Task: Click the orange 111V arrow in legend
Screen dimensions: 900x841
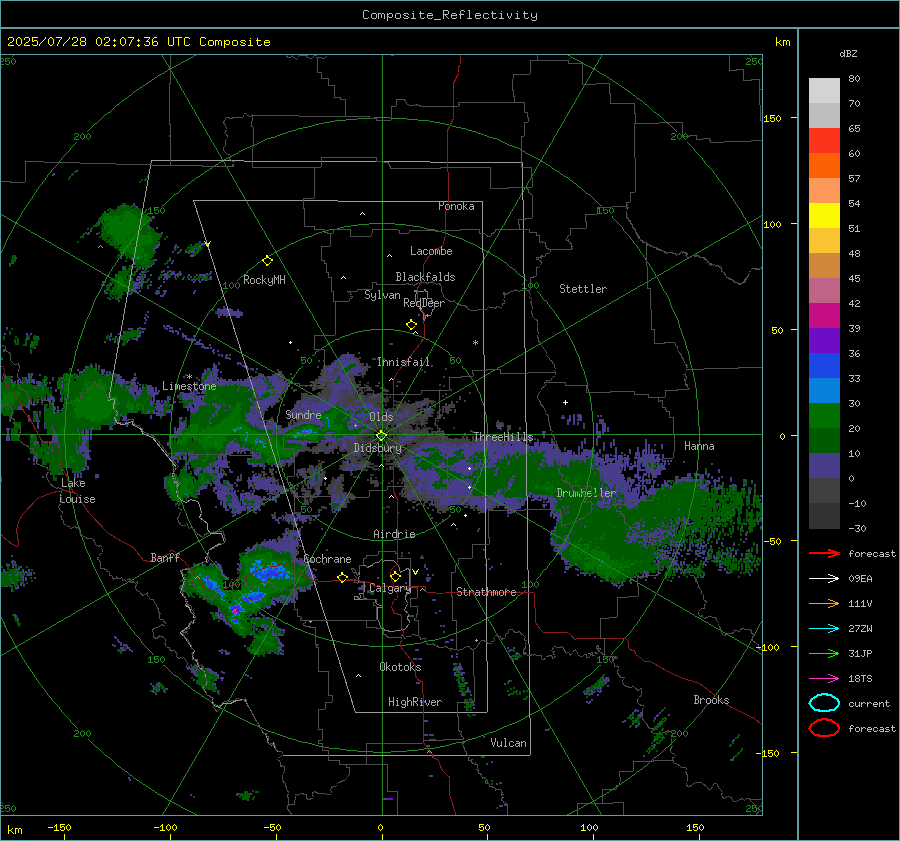Action: (825, 603)
